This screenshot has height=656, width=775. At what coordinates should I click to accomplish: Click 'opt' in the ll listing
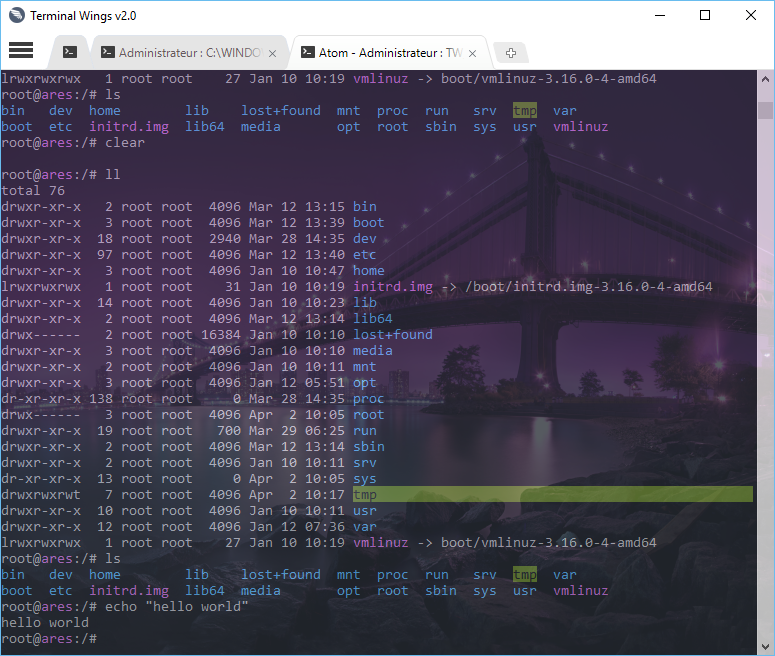[x=365, y=383]
